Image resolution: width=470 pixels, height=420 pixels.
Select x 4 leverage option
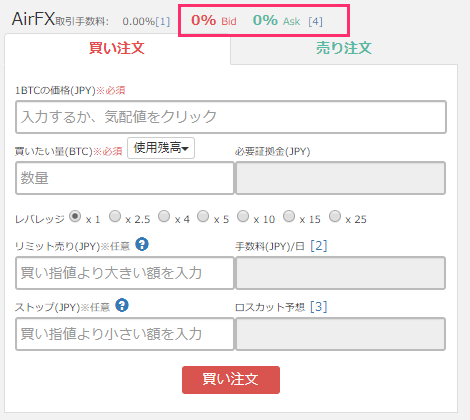coord(164,216)
